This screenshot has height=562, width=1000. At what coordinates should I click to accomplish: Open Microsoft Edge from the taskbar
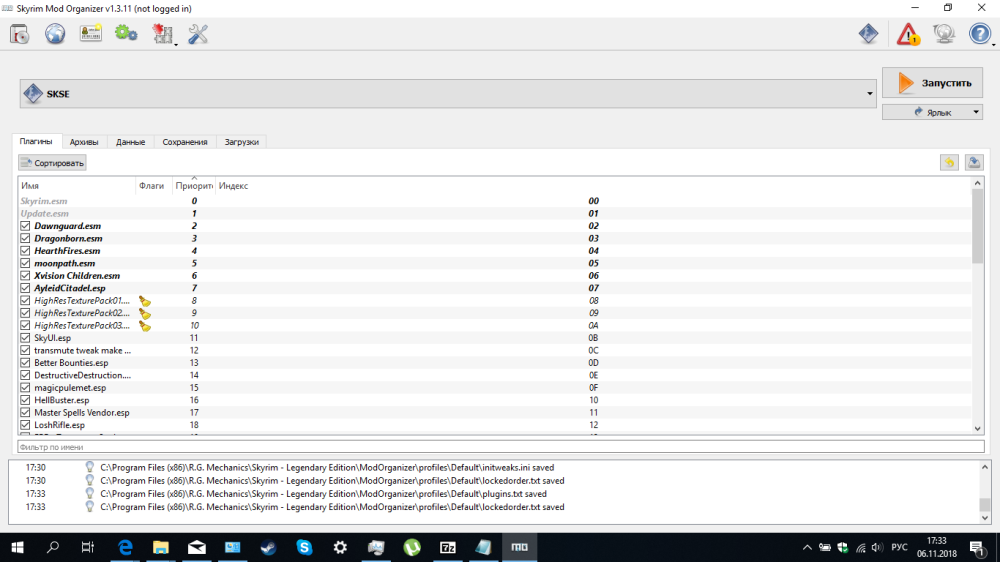125,547
